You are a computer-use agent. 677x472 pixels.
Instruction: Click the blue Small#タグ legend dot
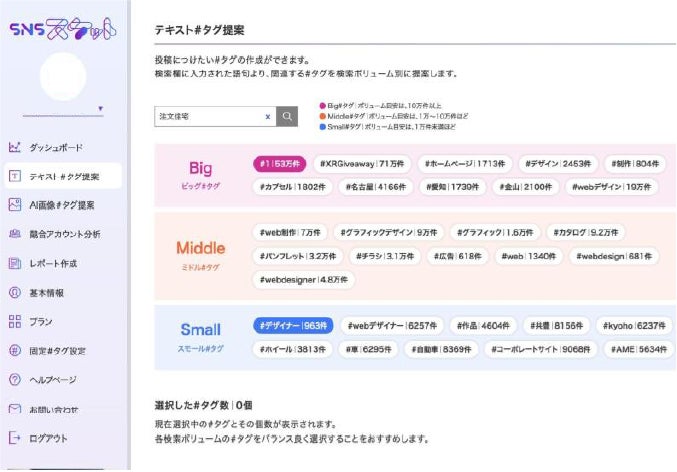[323, 127]
